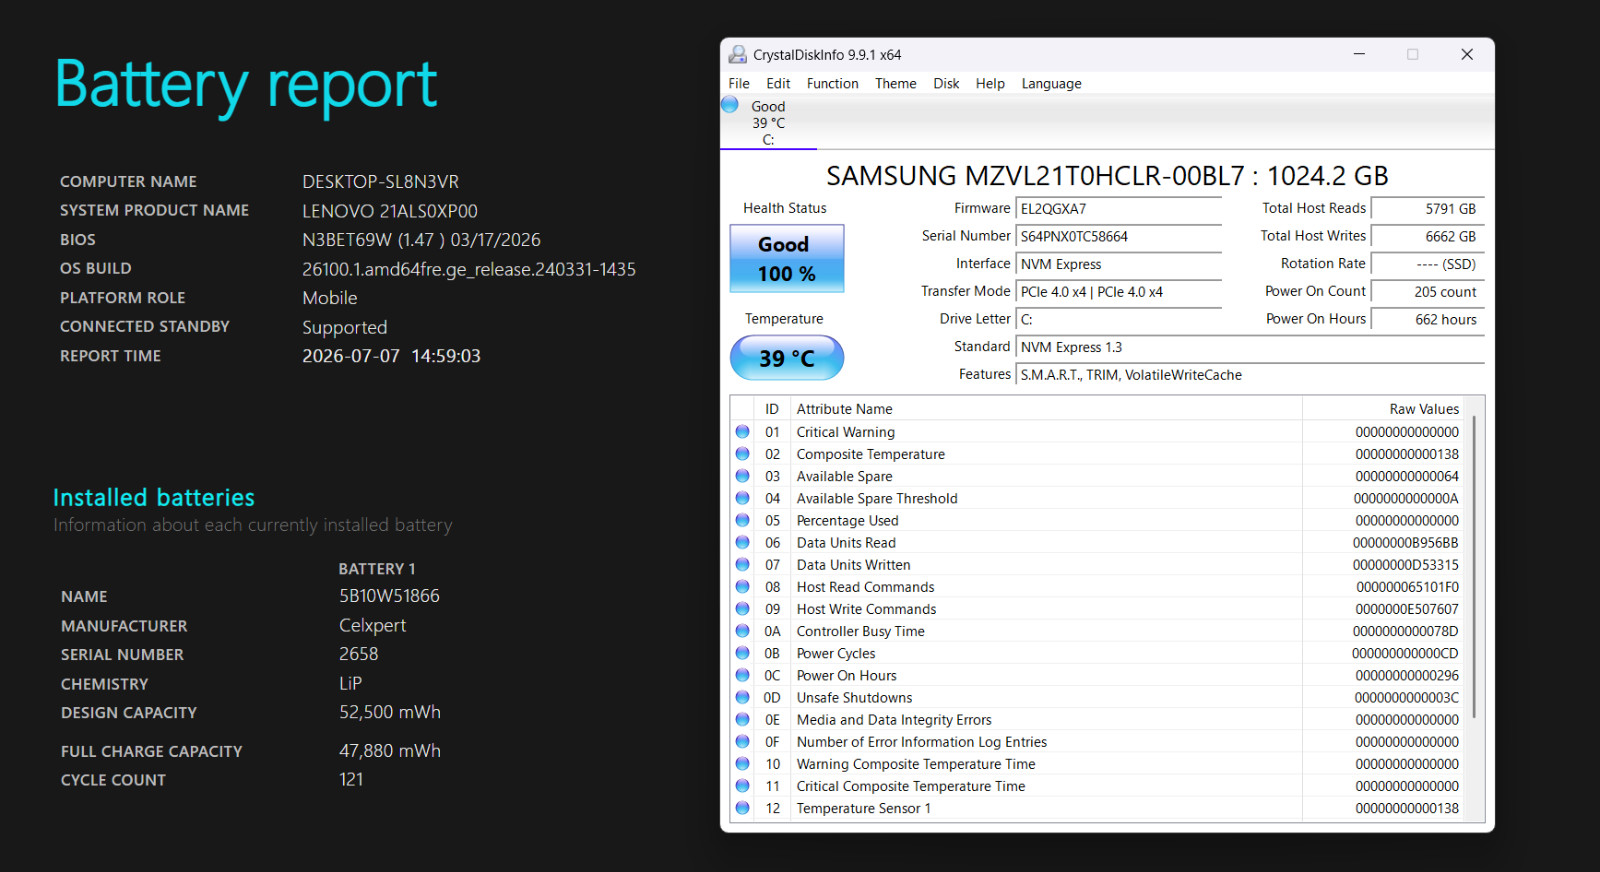
Task: Click the Serial Number field S64PNX0TC58664
Action: tap(1119, 237)
